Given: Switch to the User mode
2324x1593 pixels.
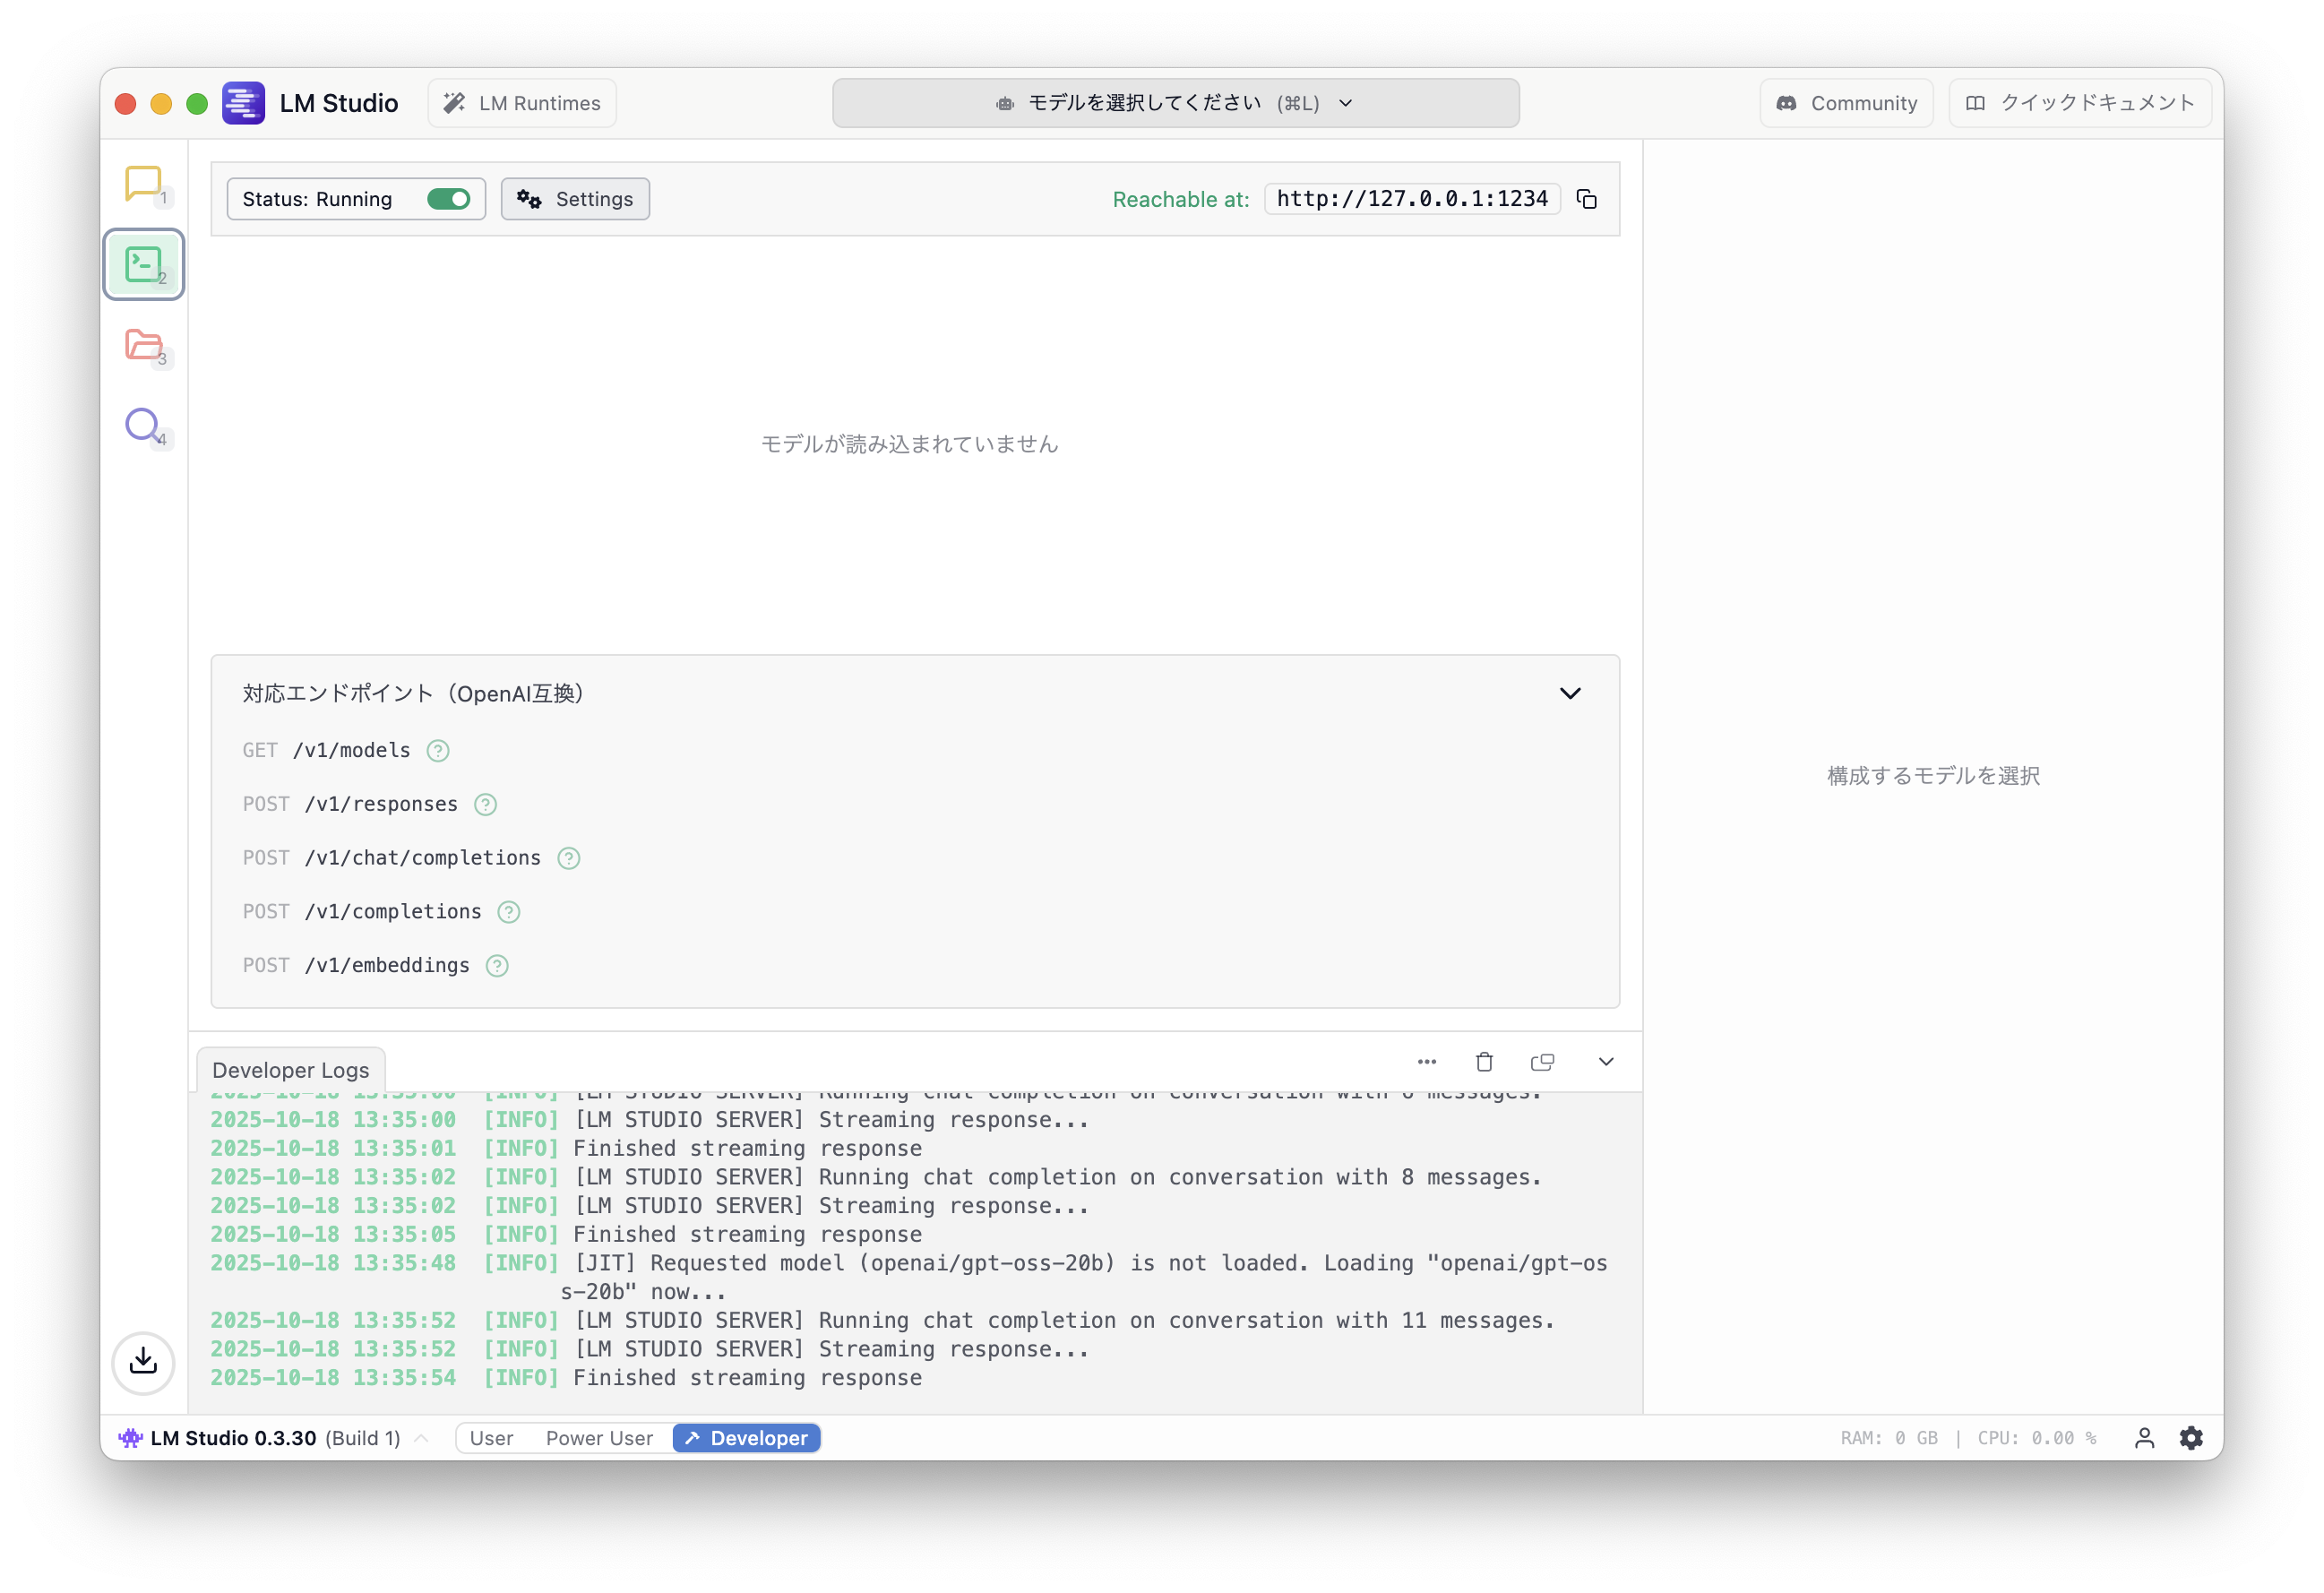Looking at the screenshot, I should pos(491,1438).
